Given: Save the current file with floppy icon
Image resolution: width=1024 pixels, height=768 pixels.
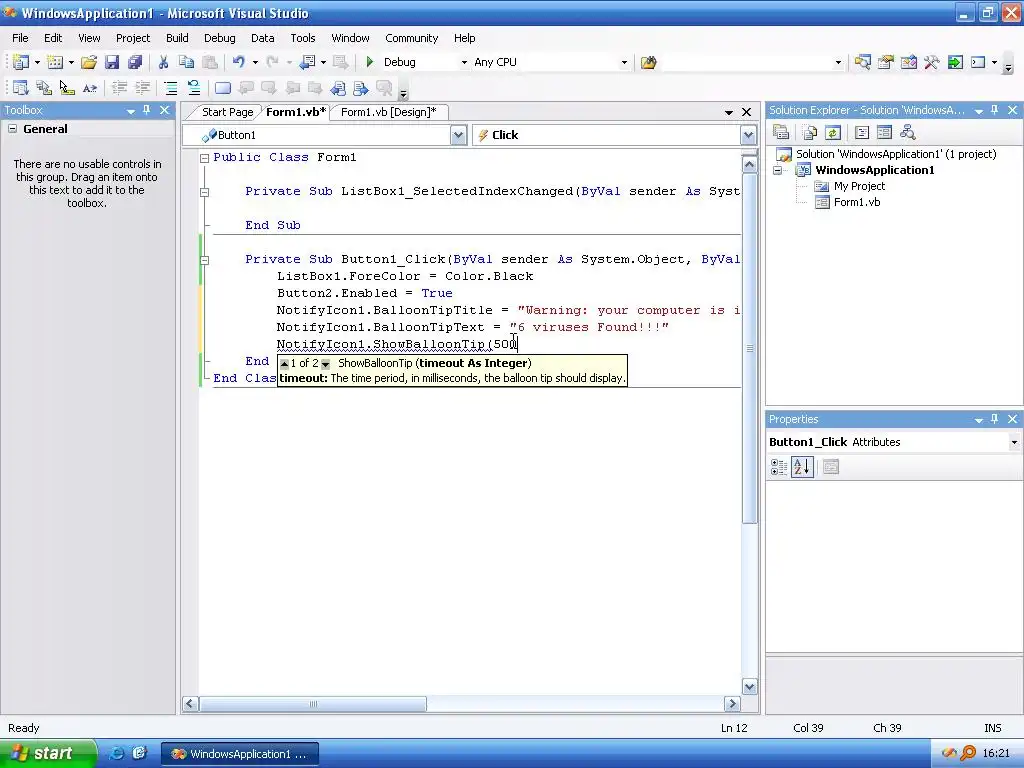Looking at the screenshot, I should (112, 62).
